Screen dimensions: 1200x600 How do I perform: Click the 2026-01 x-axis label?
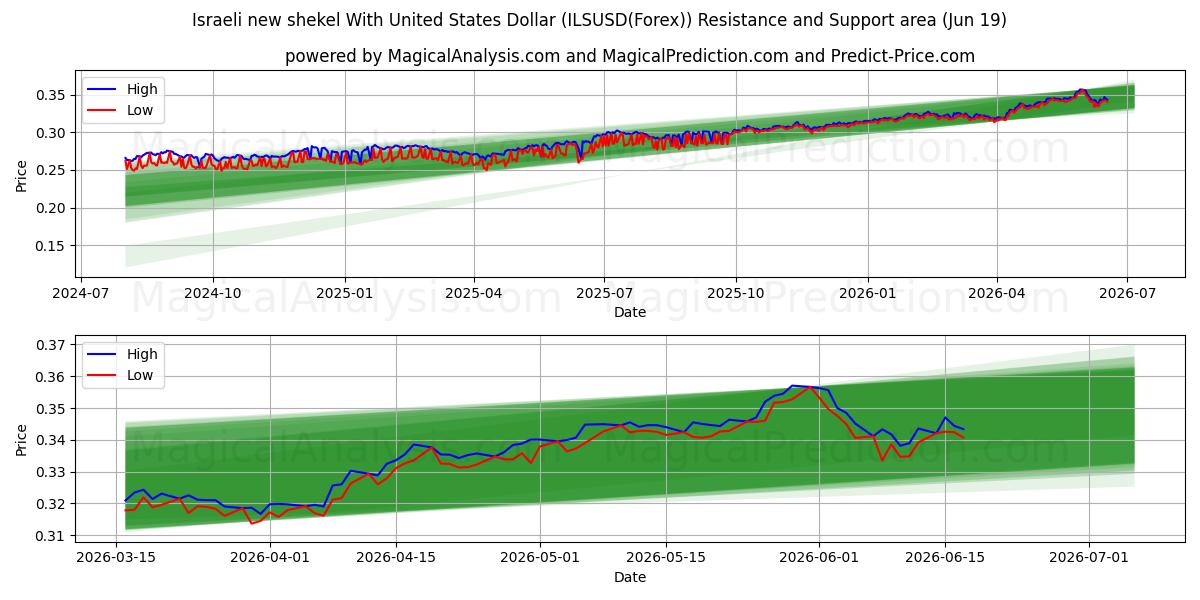point(868,293)
